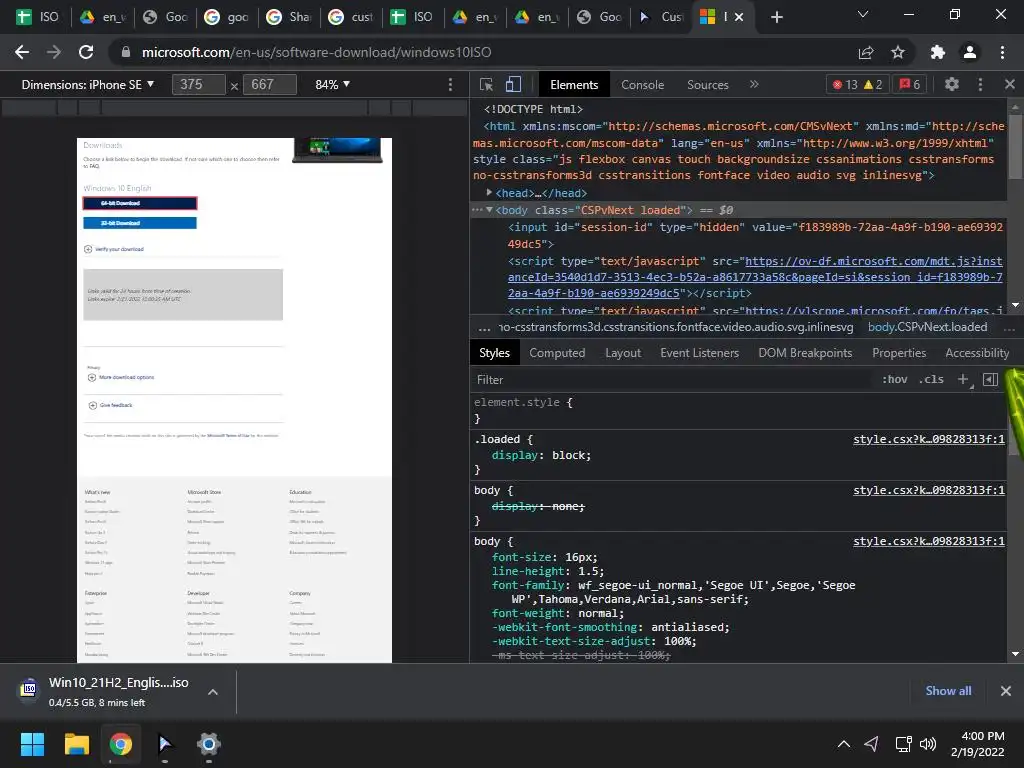Select the Elements tab
The height and width of the screenshot is (768, 1024).
[574, 85]
